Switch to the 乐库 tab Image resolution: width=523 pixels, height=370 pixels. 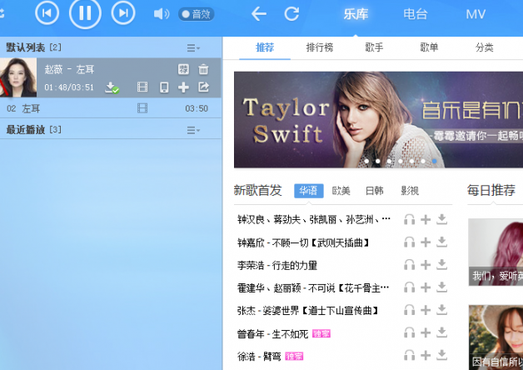click(x=356, y=14)
